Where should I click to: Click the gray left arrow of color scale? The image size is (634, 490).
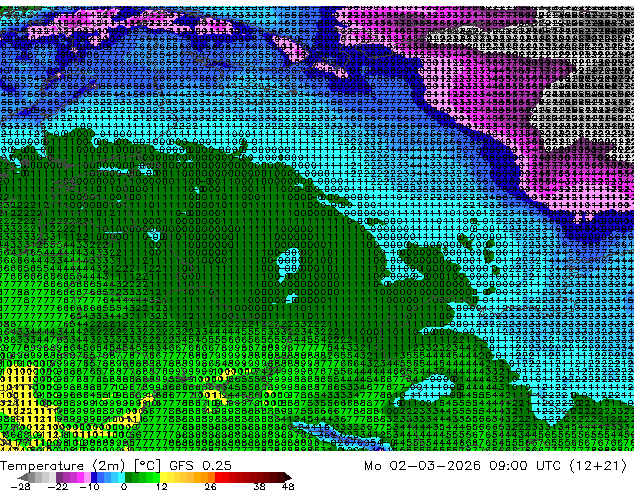23,477
